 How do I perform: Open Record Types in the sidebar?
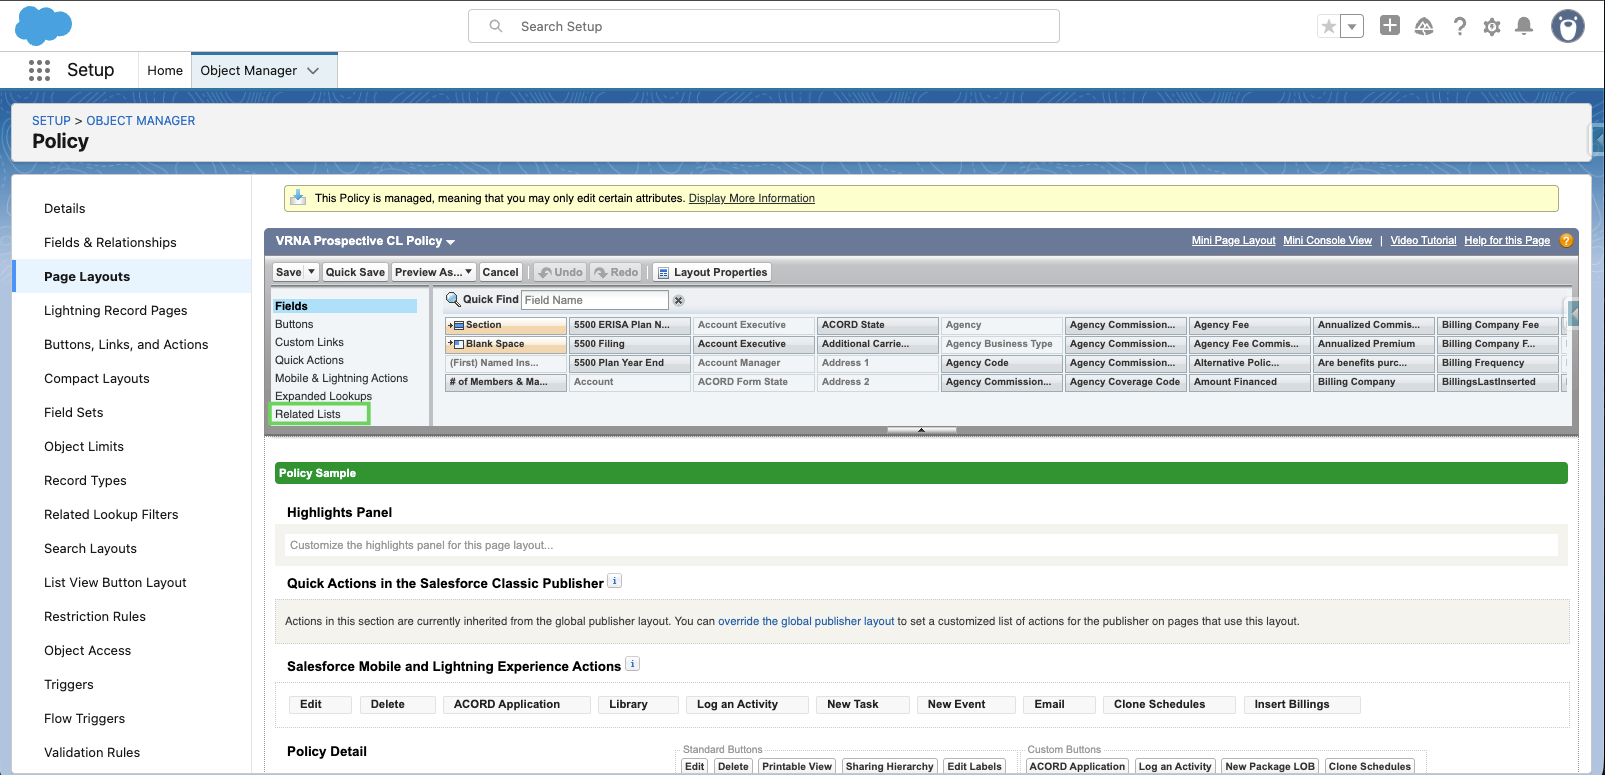tap(85, 480)
